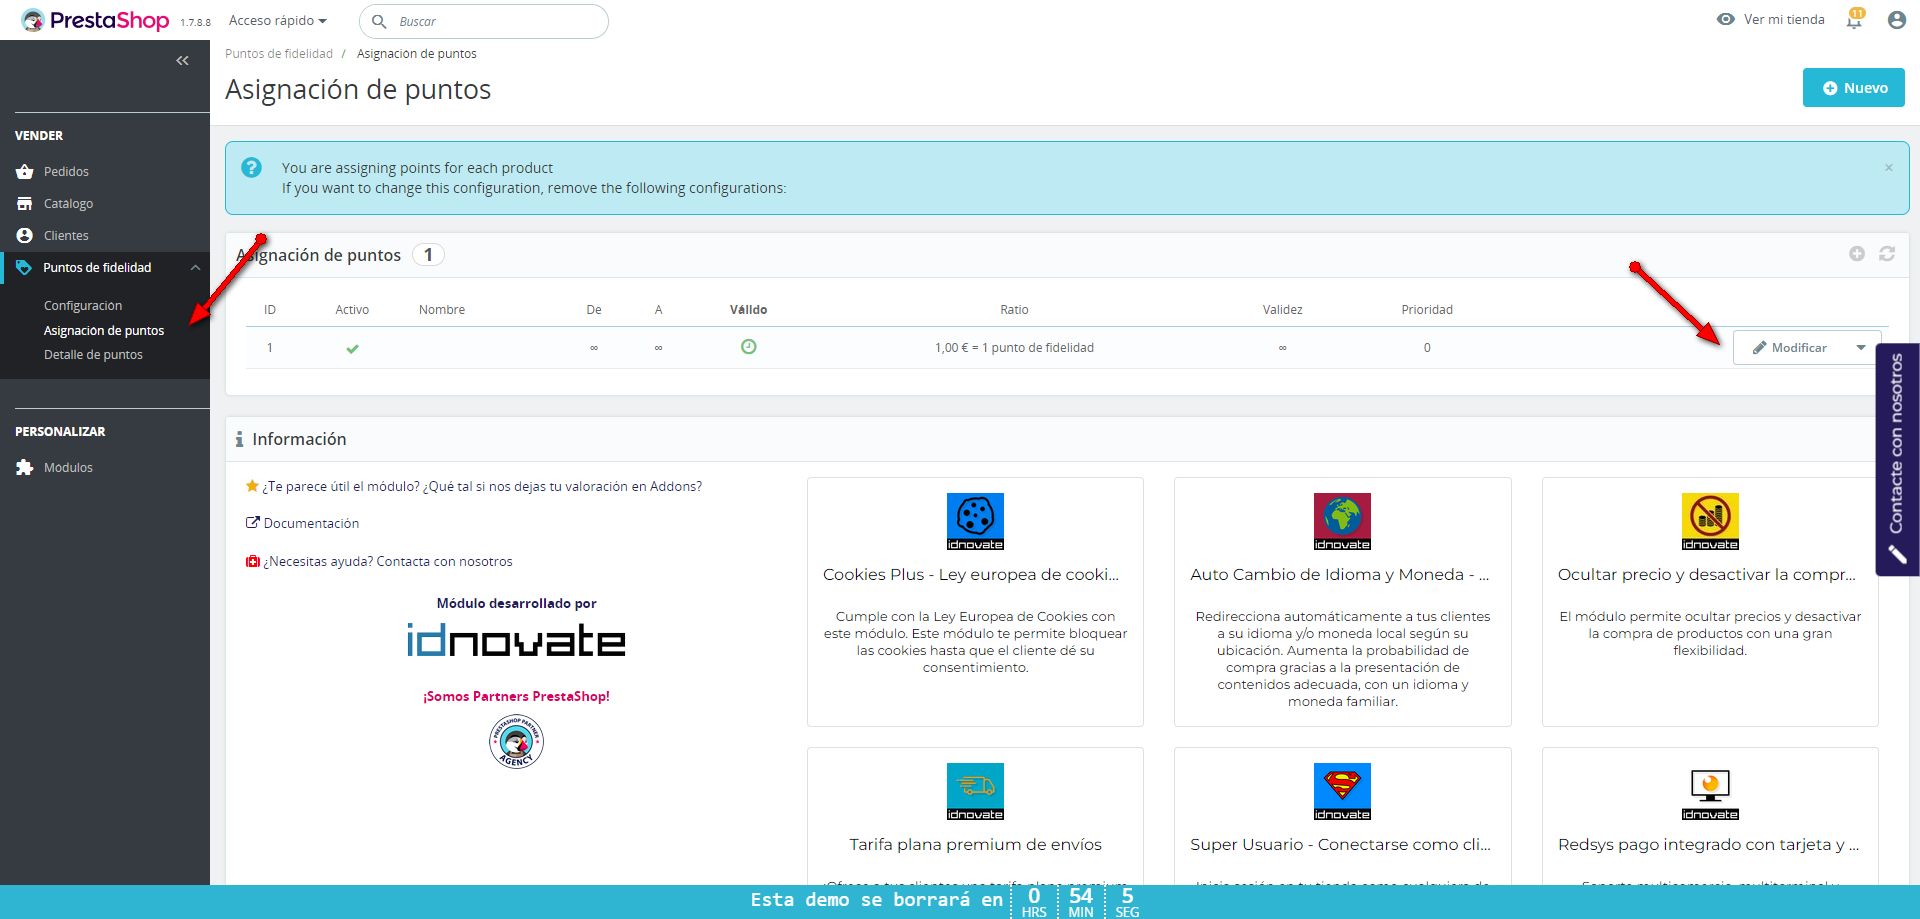
Task: Close the blue info alert
Action: click(1888, 168)
